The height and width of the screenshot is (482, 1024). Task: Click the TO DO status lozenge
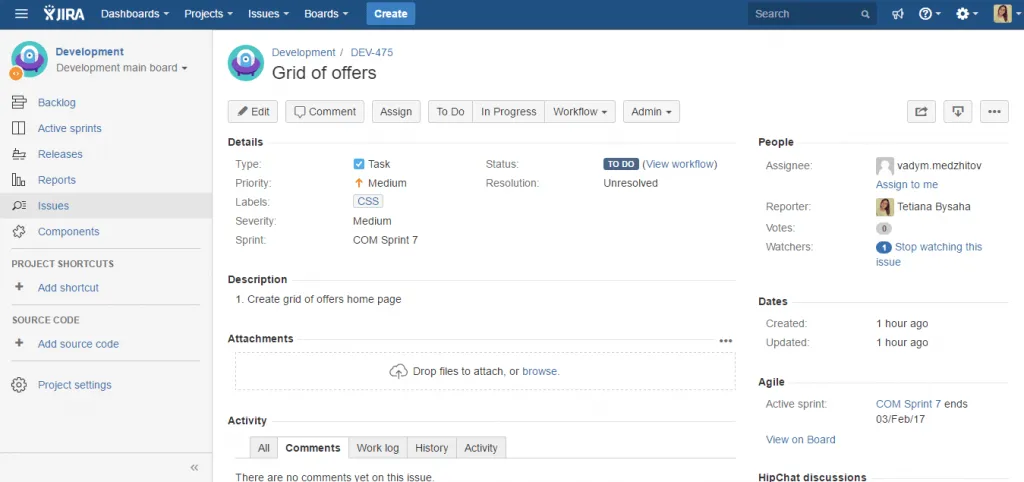tap(621, 165)
